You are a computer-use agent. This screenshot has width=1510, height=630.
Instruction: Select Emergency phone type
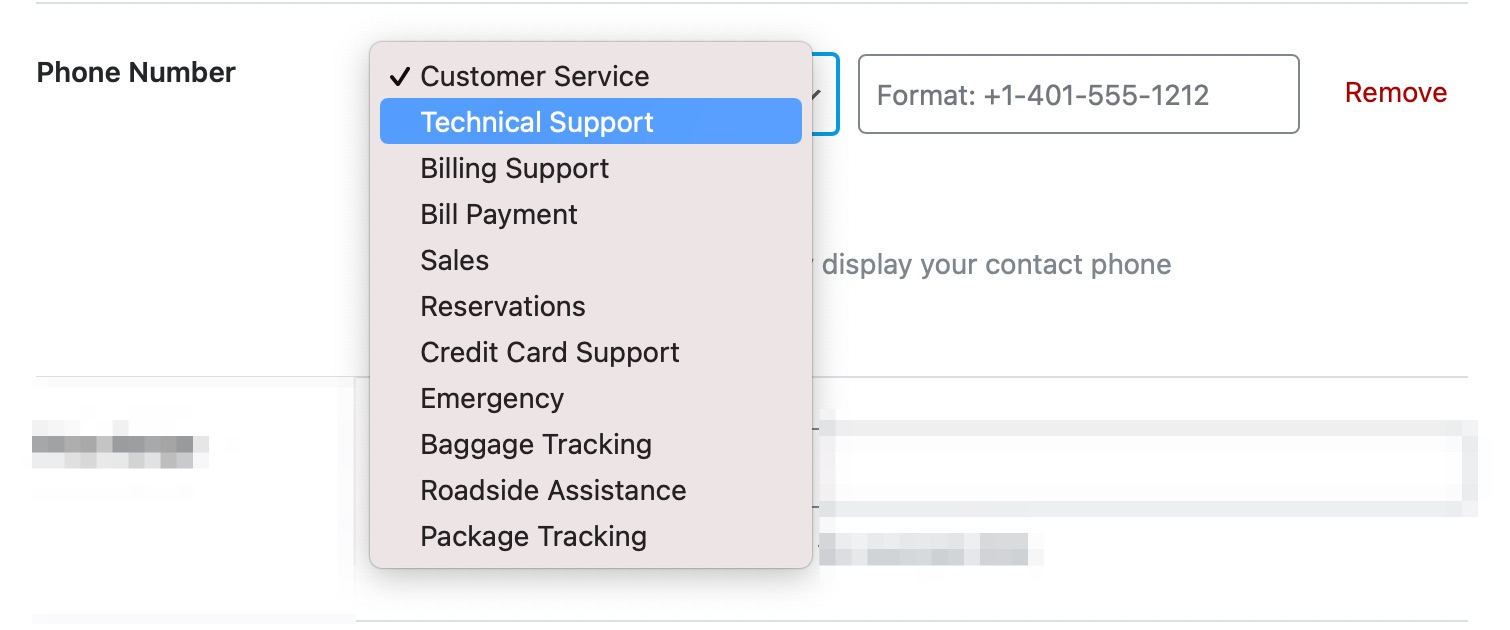pos(590,398)
